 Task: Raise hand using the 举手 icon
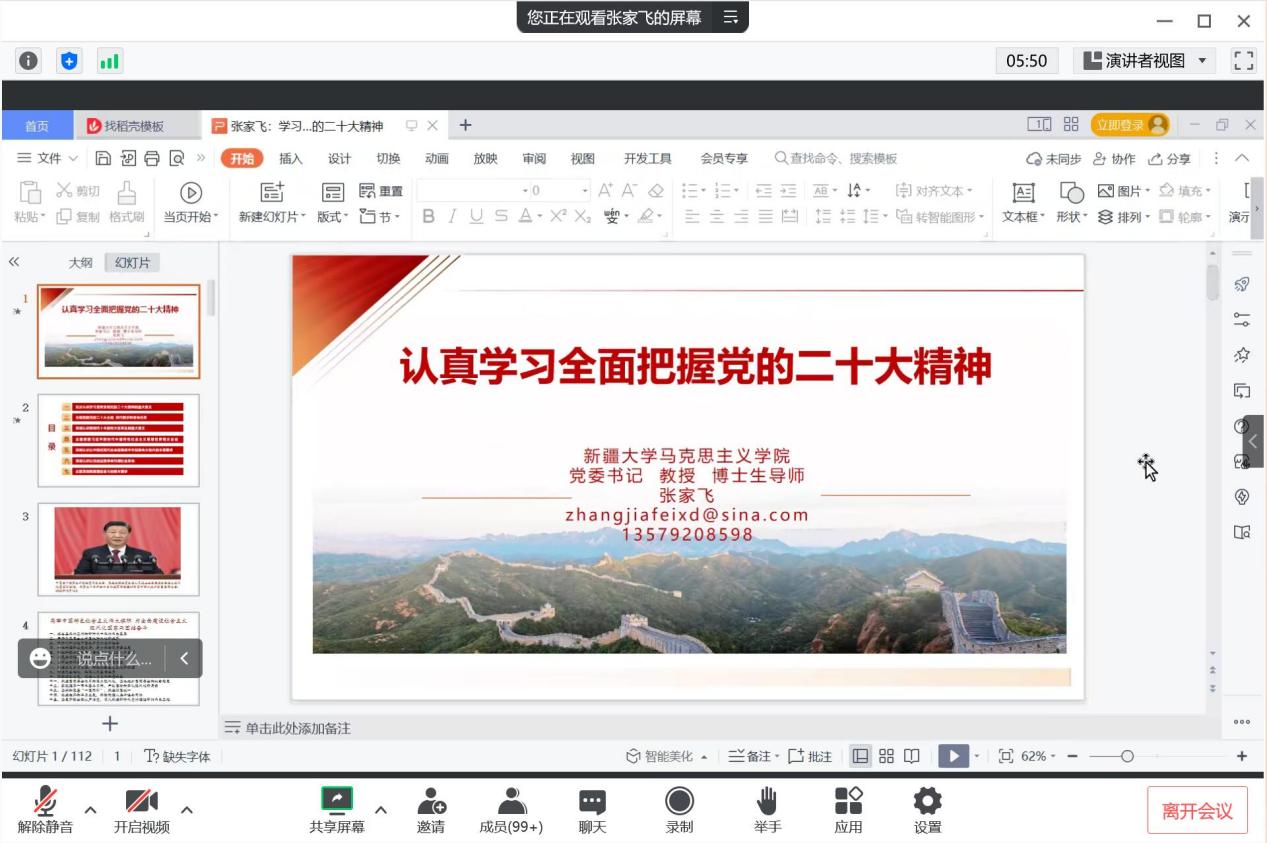pos(767,807)
